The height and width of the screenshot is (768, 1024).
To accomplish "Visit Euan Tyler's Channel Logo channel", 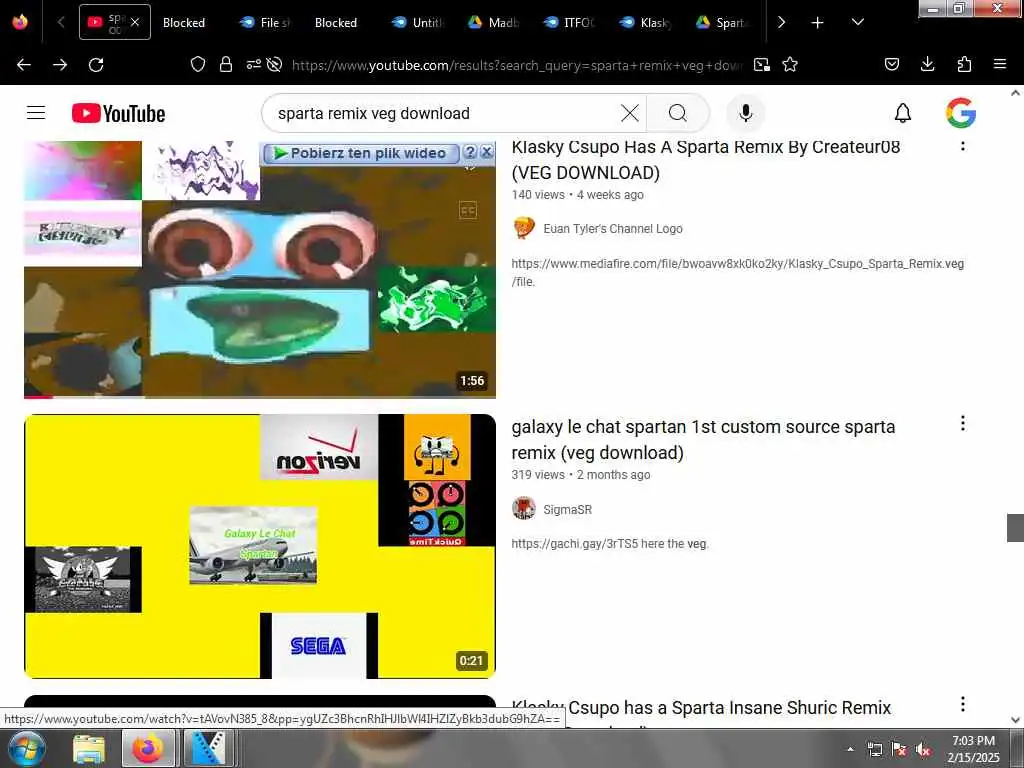I will [x=613, y=229].
